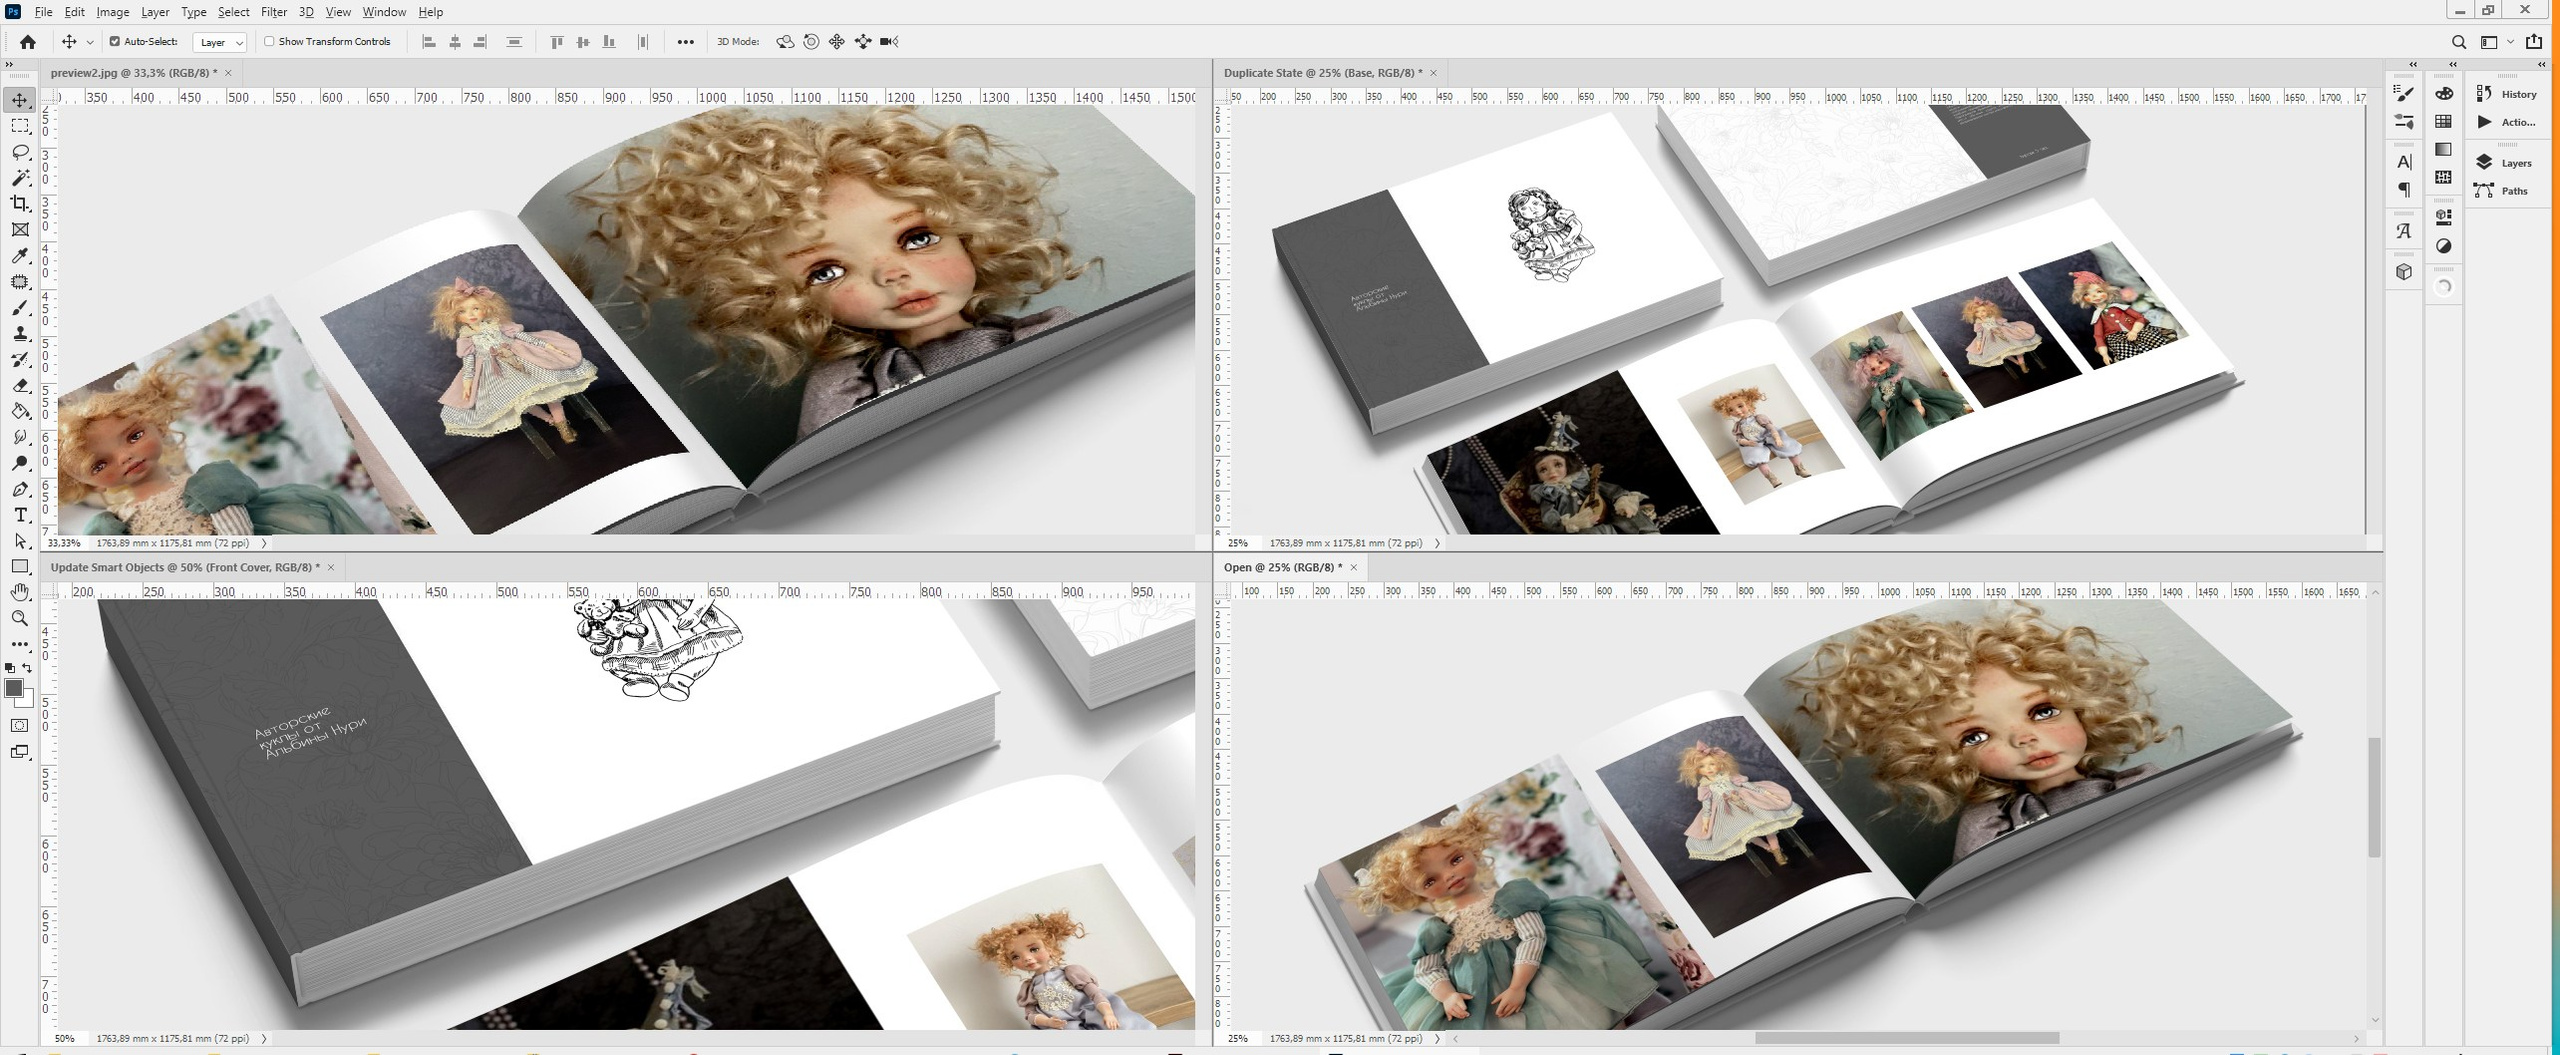Select the Crop tool

(x=20, y=204)
